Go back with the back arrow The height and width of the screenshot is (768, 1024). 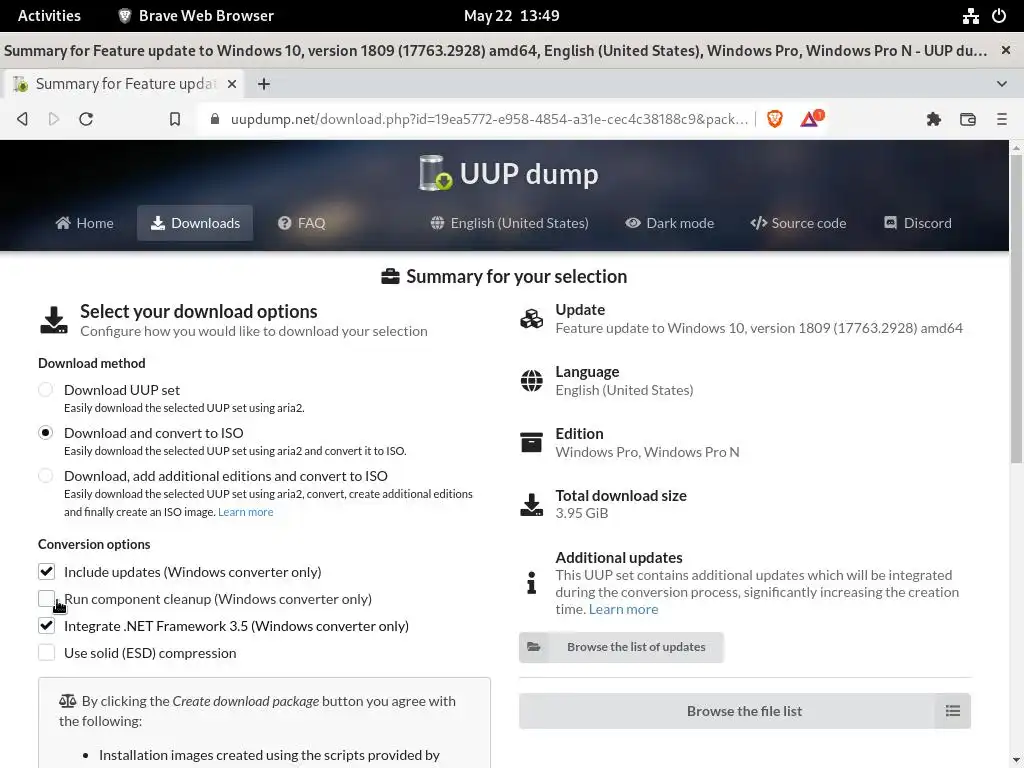click(22, 119)
